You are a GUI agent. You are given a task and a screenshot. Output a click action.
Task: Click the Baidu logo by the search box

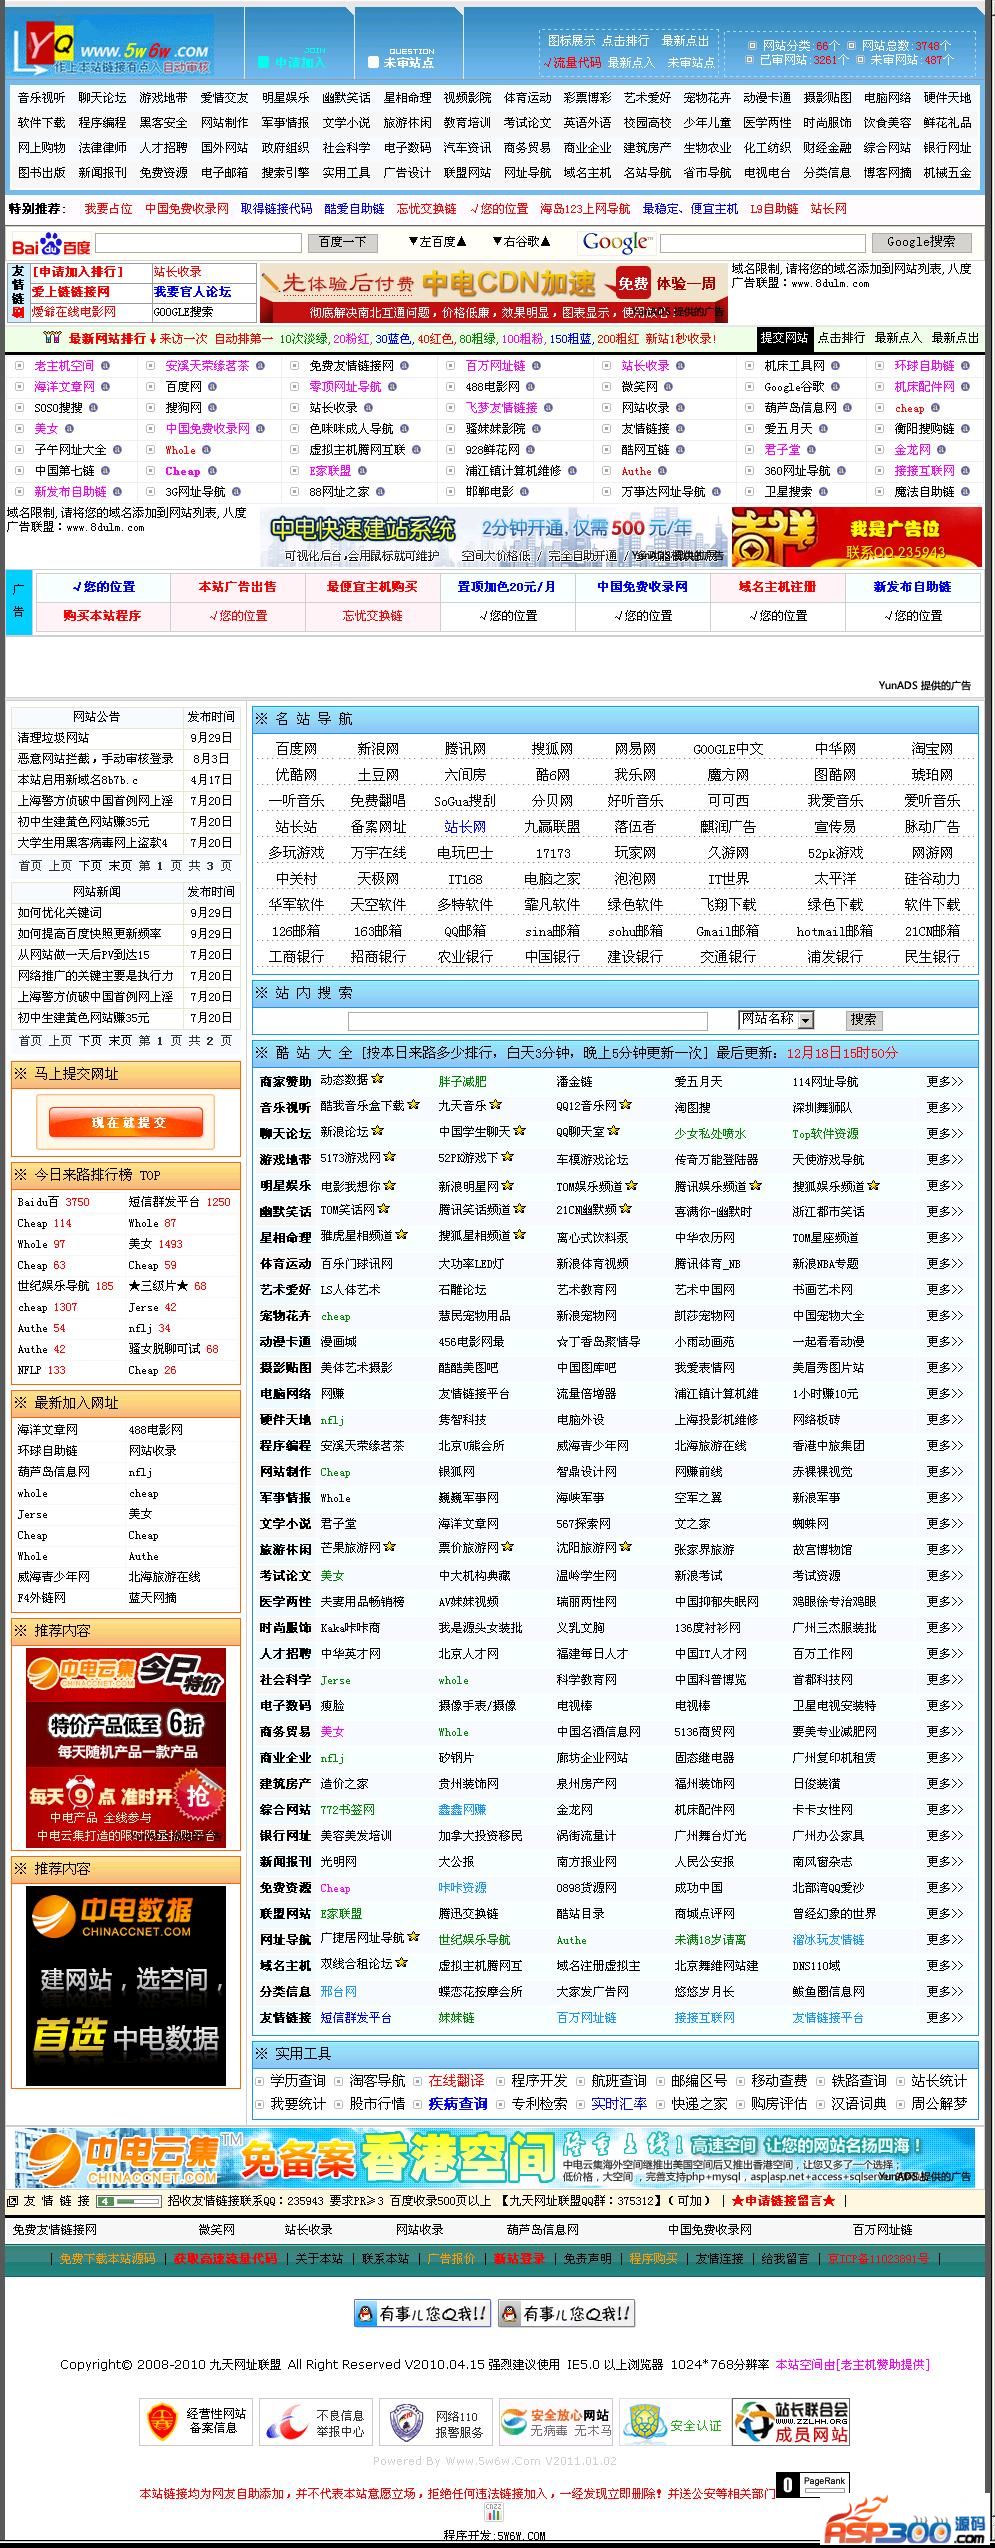[x=50, y=243]
